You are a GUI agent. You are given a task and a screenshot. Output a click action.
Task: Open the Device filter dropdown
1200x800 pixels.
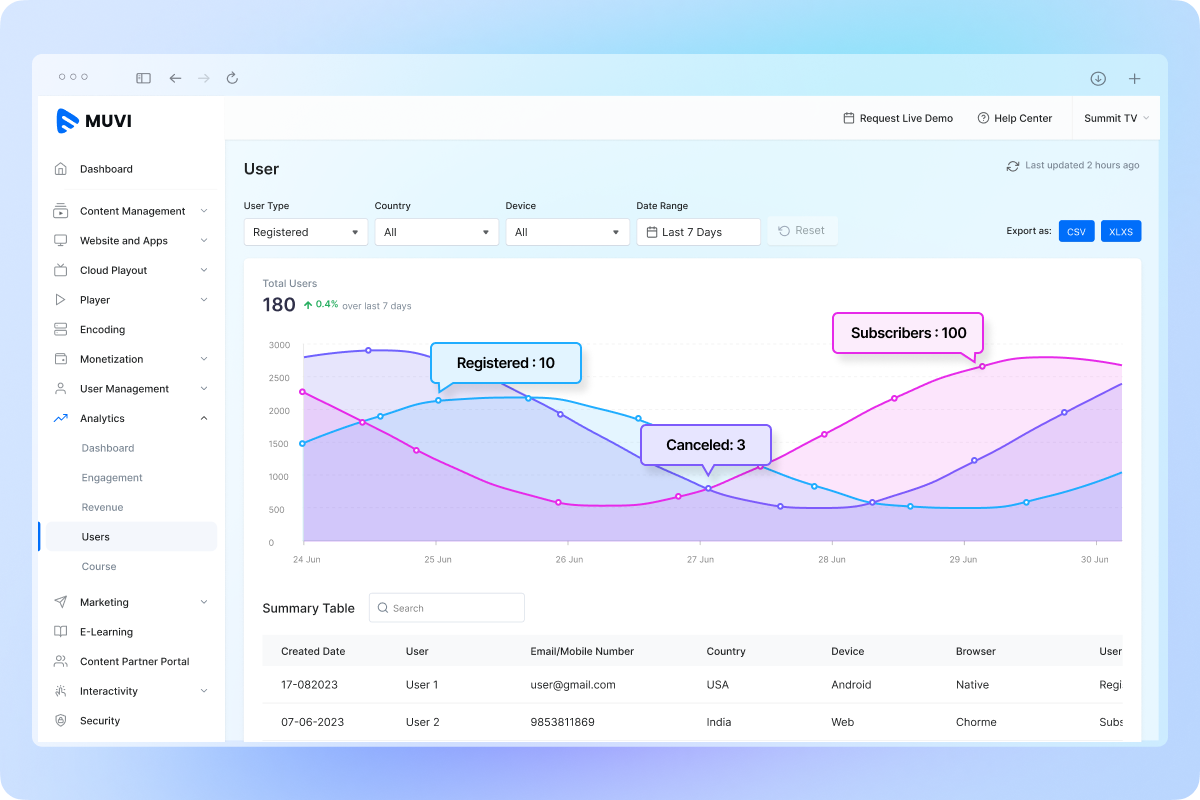[567, 232]
